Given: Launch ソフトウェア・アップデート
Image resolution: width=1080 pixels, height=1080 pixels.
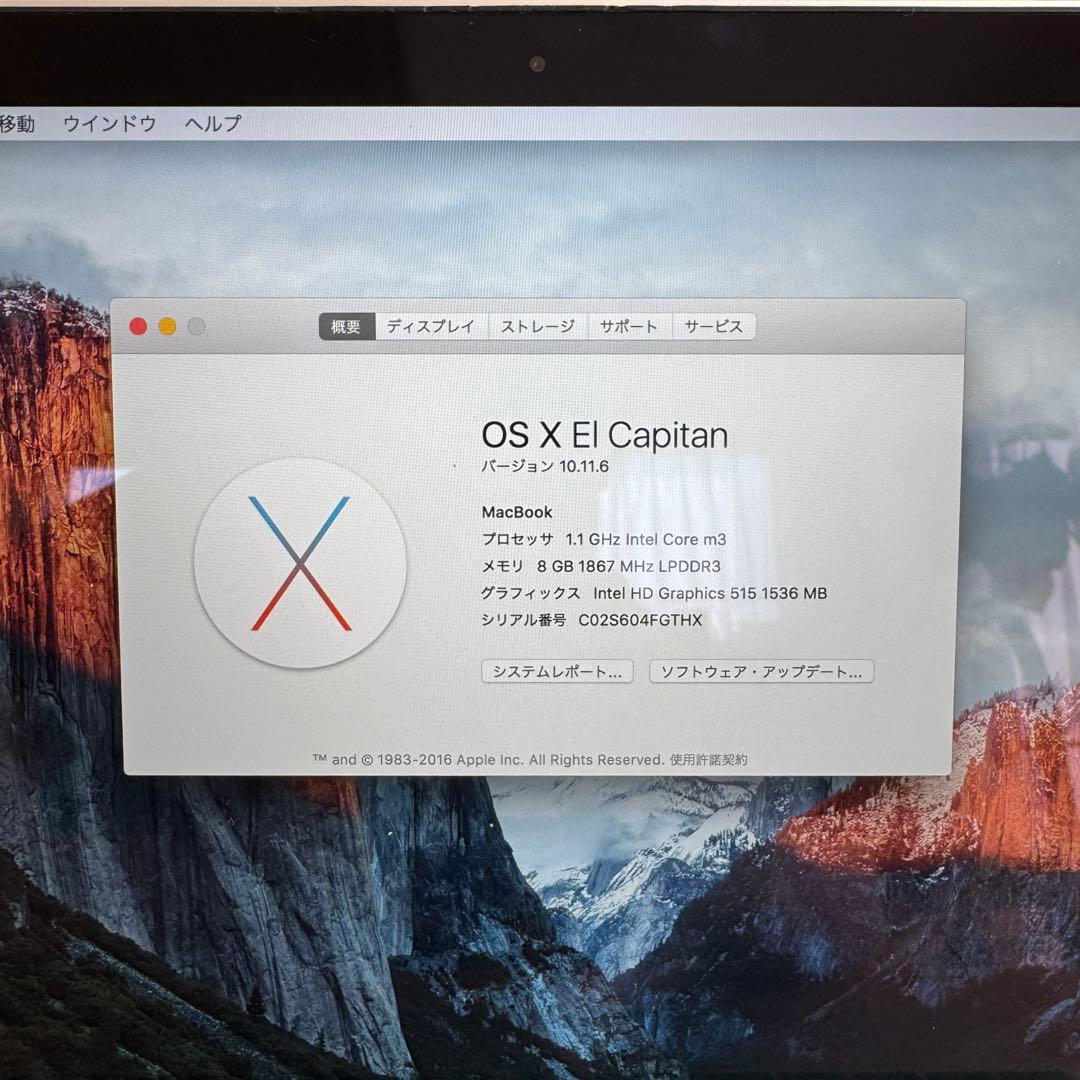Looking at the screenshot, I should tap(760, 671).
